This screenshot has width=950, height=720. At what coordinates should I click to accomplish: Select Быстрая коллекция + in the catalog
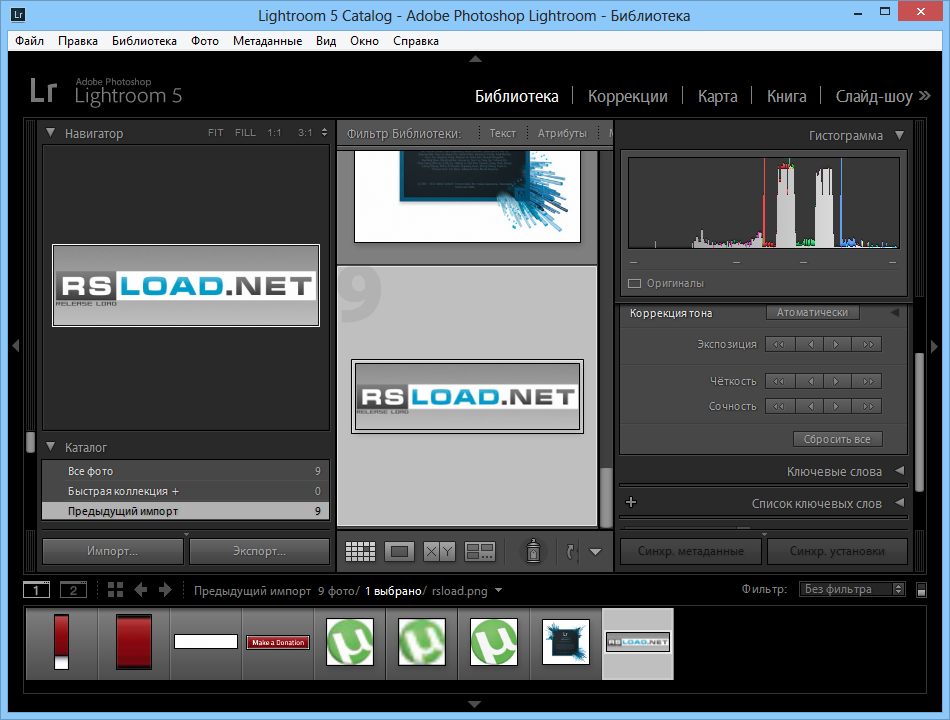coord(185,491)
